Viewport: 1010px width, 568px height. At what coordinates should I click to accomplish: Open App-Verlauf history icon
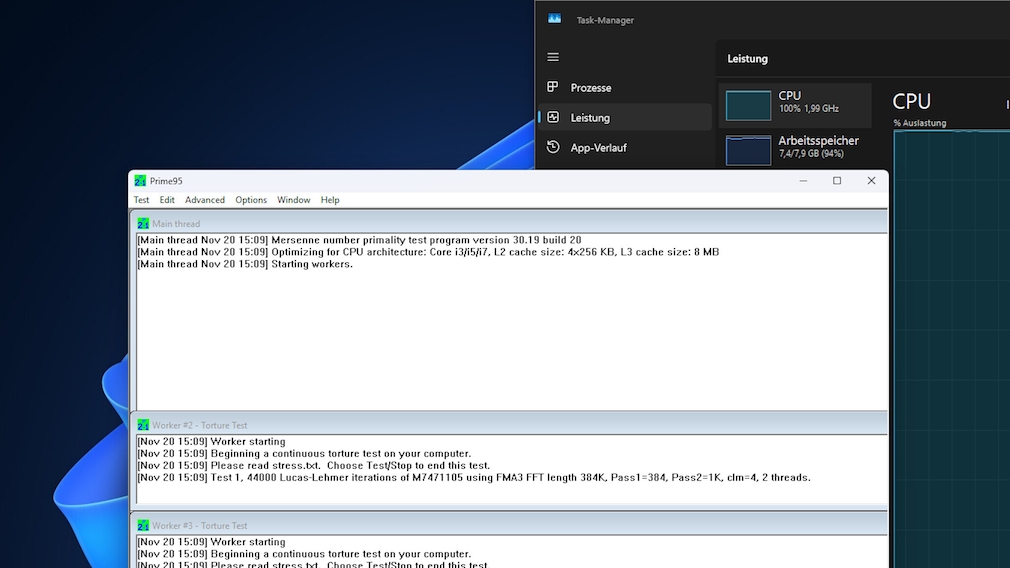pyautogui.click(x=553, y=148)
